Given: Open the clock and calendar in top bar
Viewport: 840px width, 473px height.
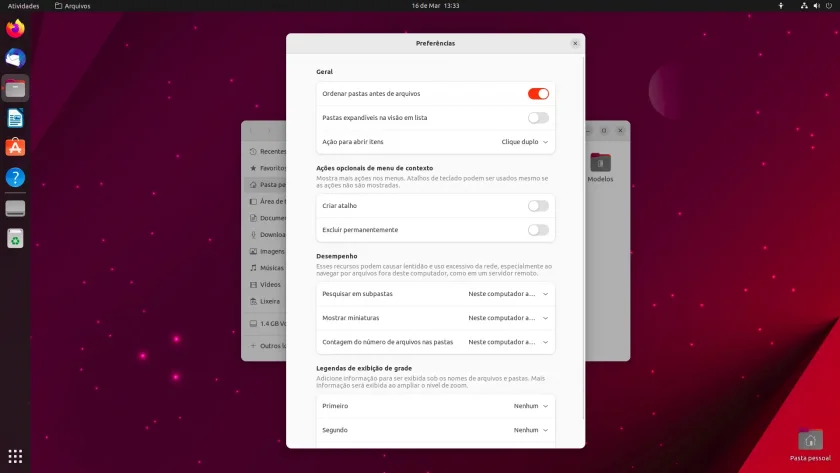Looking at the screenshot, I should 435,5.
